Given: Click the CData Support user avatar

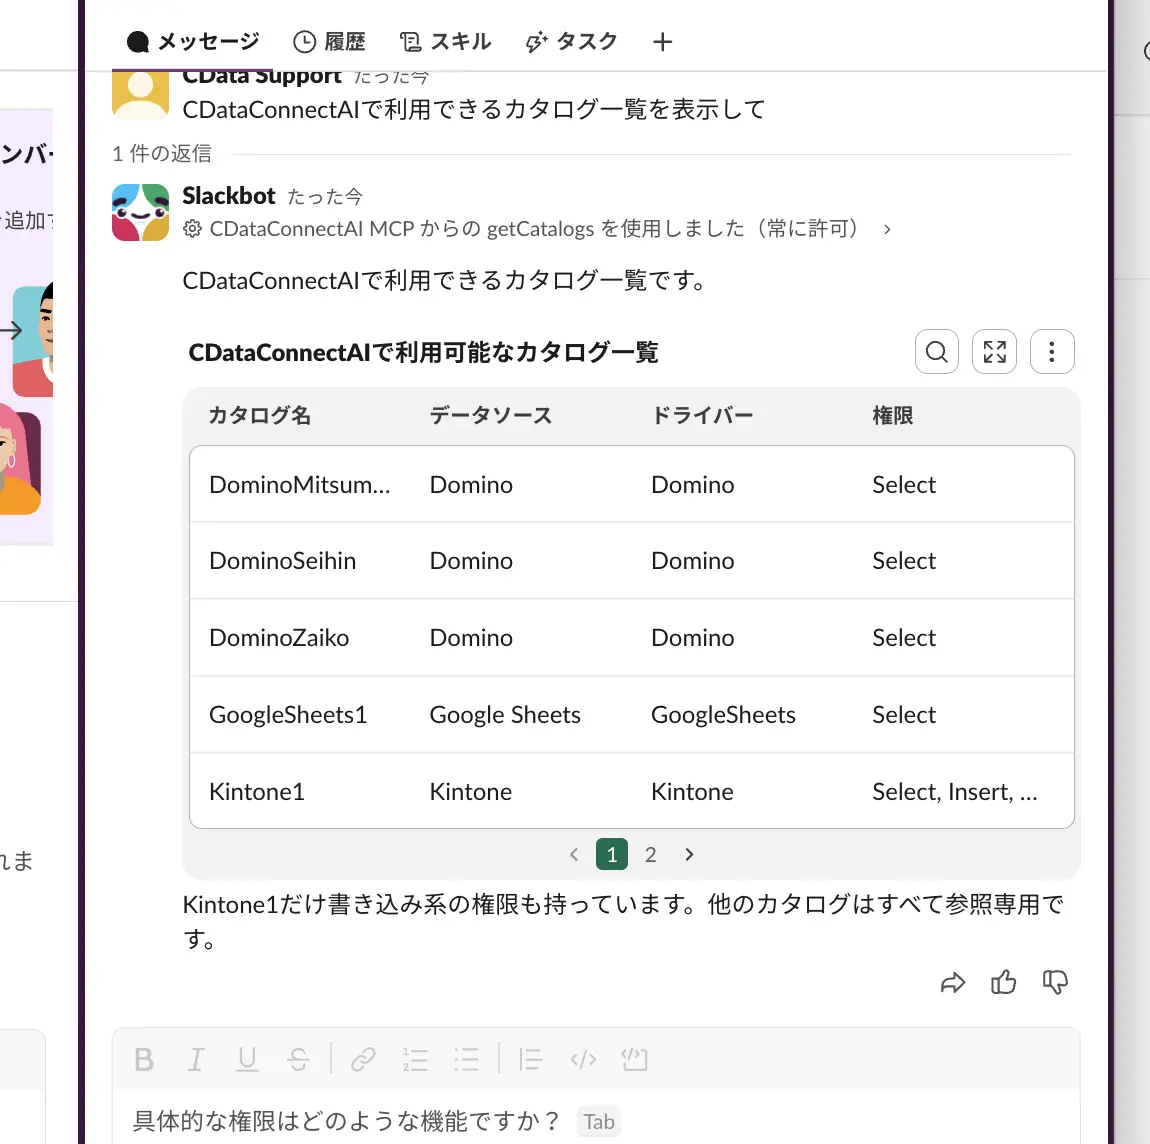Looking at the screenshot, I should click(x=140, y=94).
